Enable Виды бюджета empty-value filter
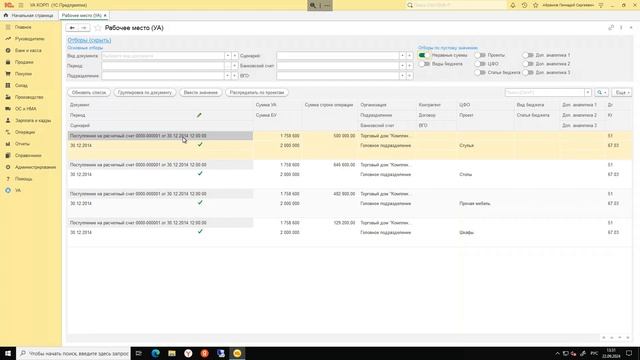Screen dimensions: 640x360 tap(424, 64)
